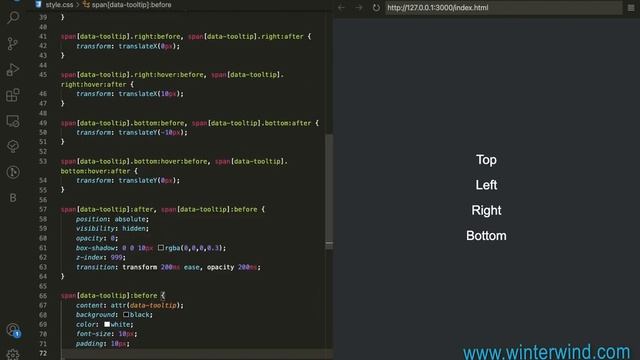Open the Testing checkmark view
640x360 pixels.
(13, 146)
